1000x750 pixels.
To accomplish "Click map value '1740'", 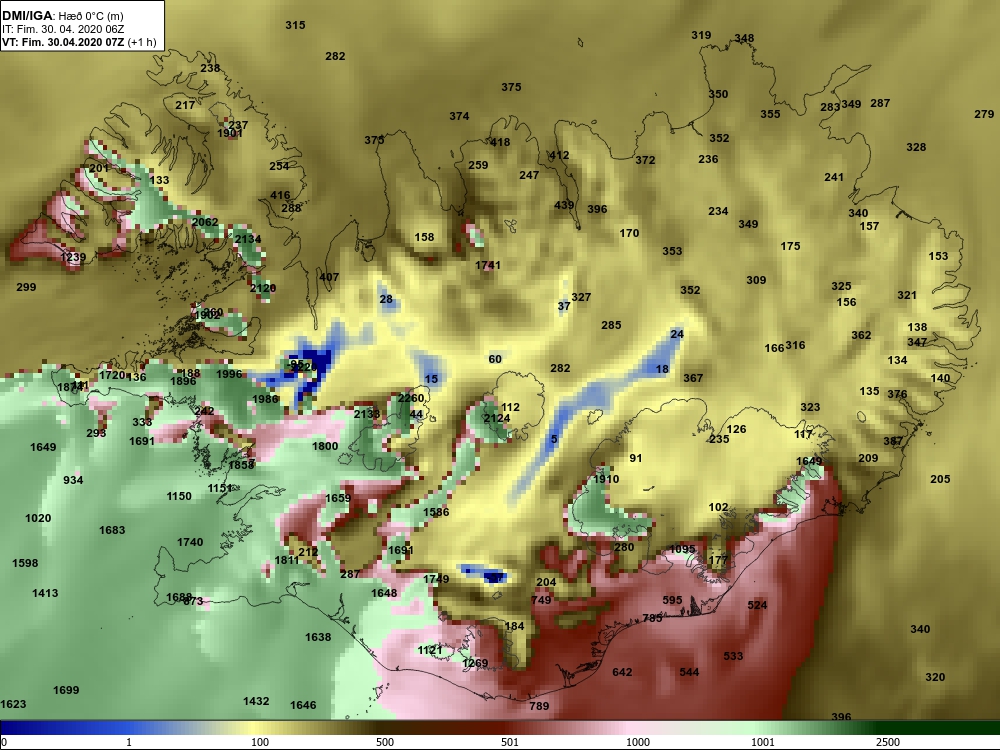I will click(190, 542).
